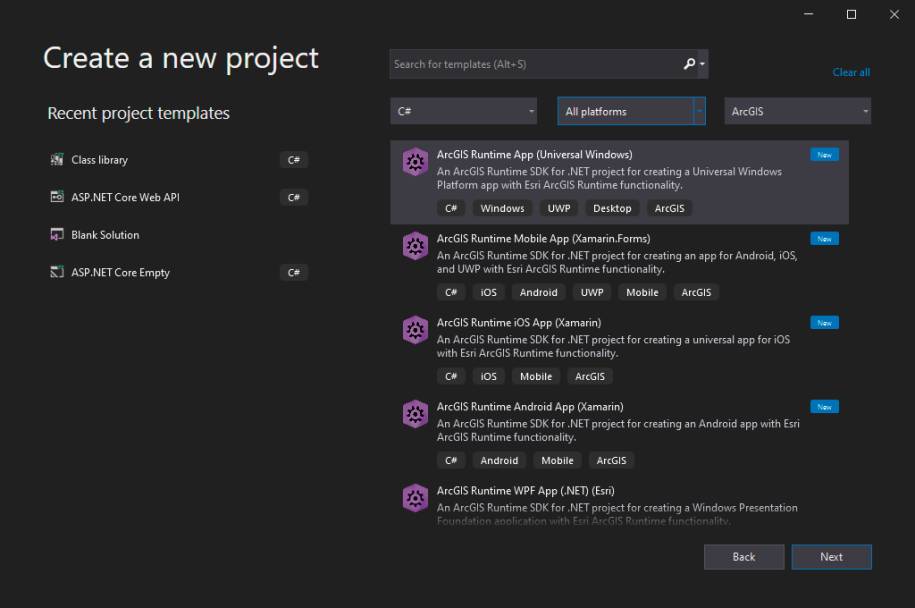
Task: Click the Back button
Action: point(743,557)
